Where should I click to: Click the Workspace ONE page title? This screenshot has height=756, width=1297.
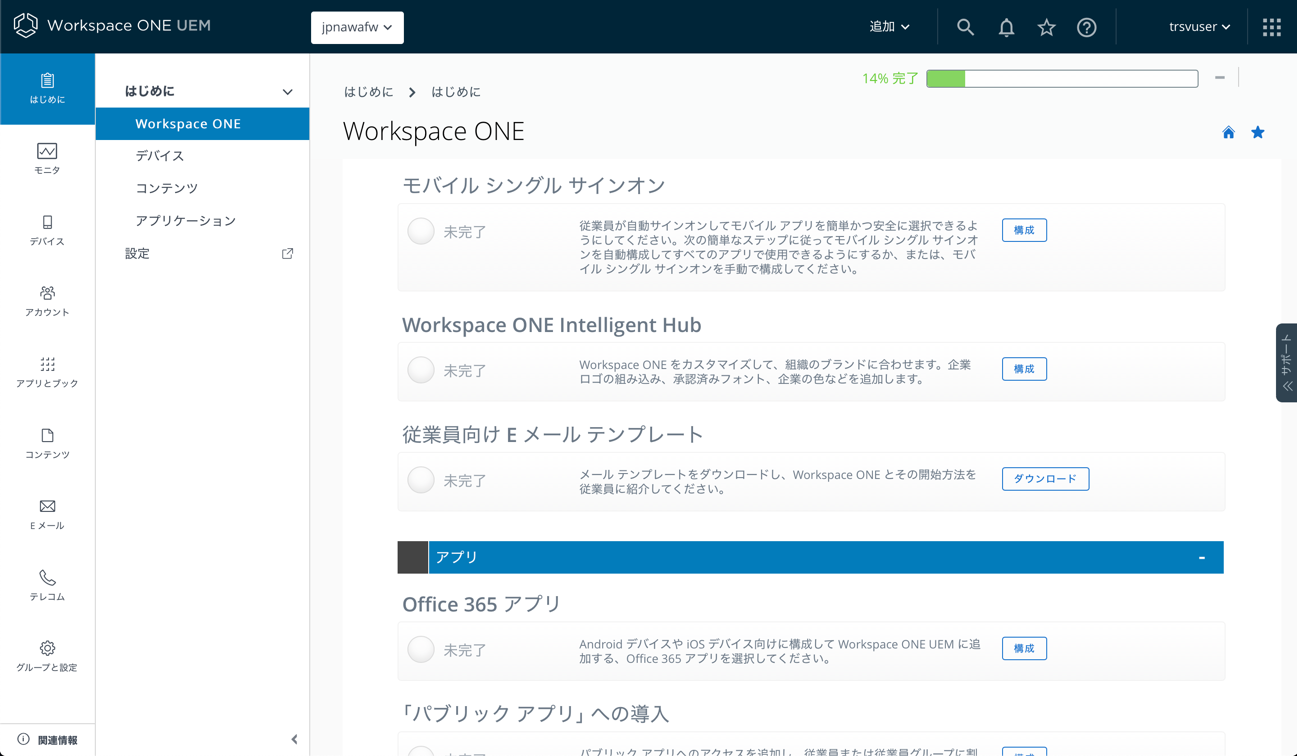[433, 131]
